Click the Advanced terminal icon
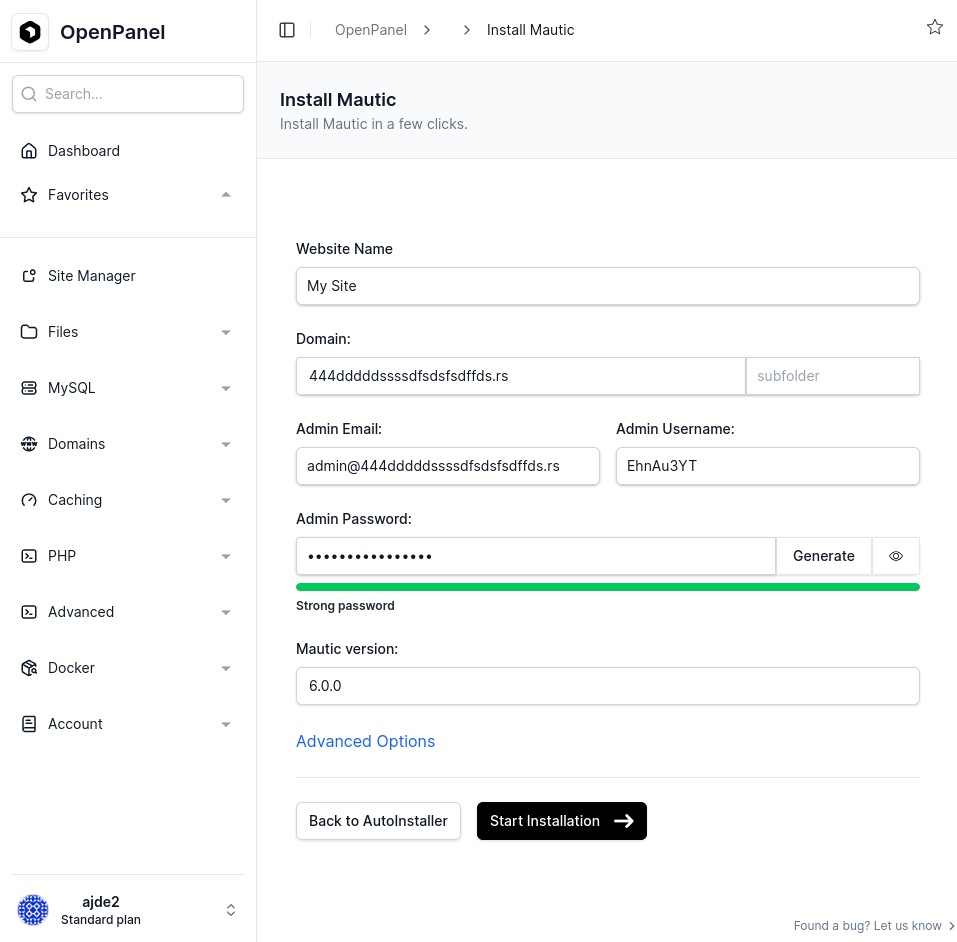The width and height of the screenshot is (957, 942). click(29, 612)
